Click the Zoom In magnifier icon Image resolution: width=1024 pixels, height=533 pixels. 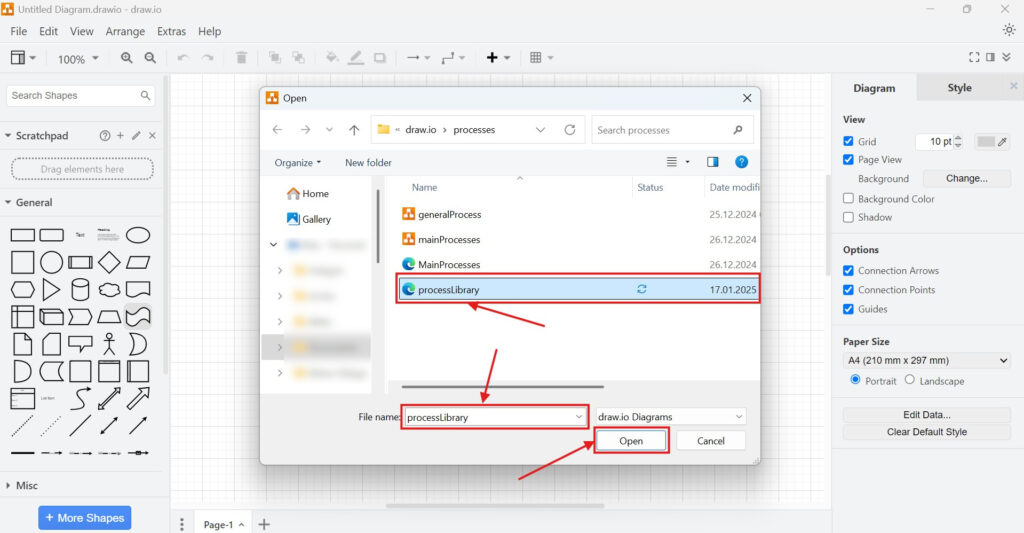127,58
